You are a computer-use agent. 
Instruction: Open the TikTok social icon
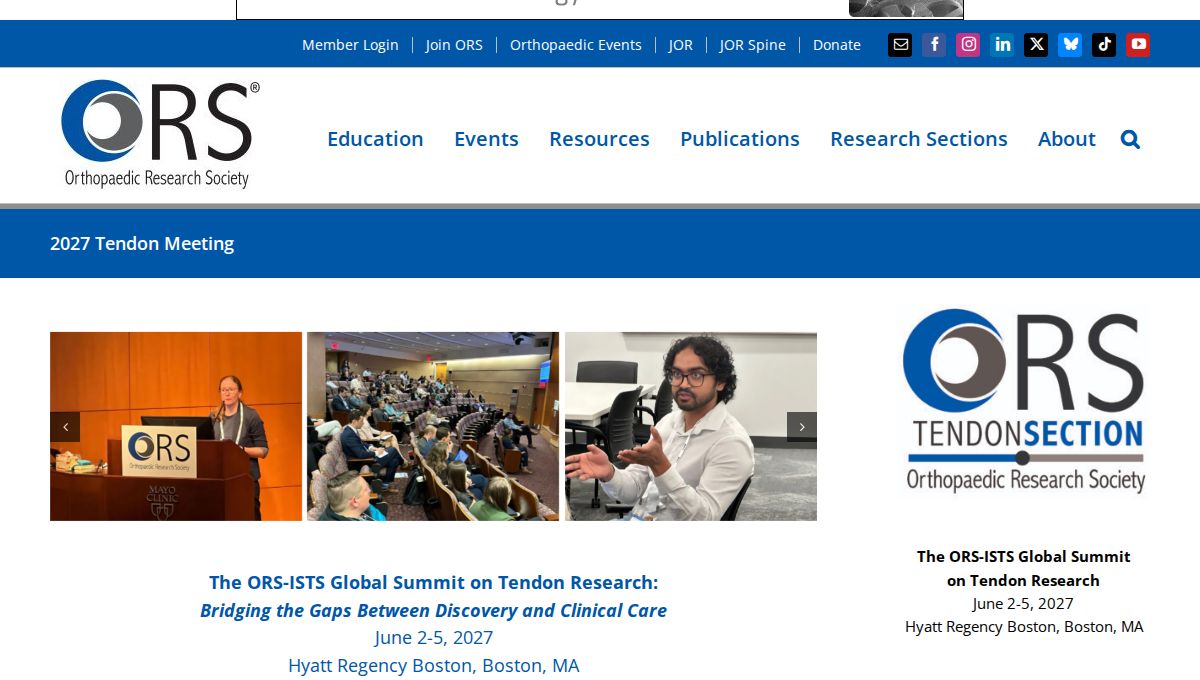tap(1104, 44)
